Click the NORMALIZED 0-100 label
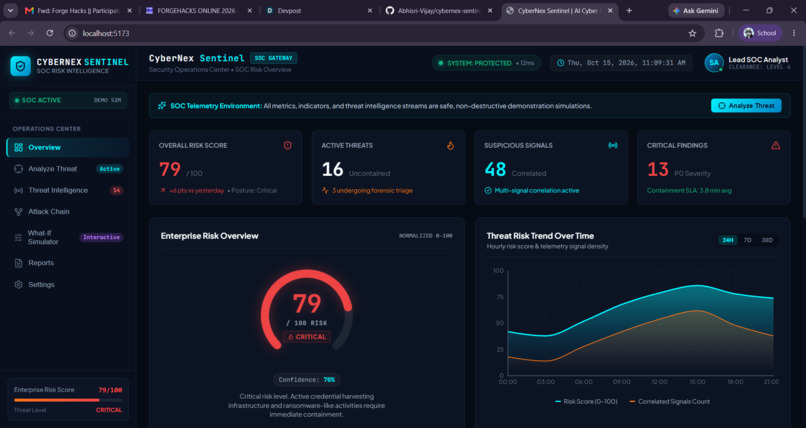Viewport: 806px width, 428px height. (x=426, y=236)
